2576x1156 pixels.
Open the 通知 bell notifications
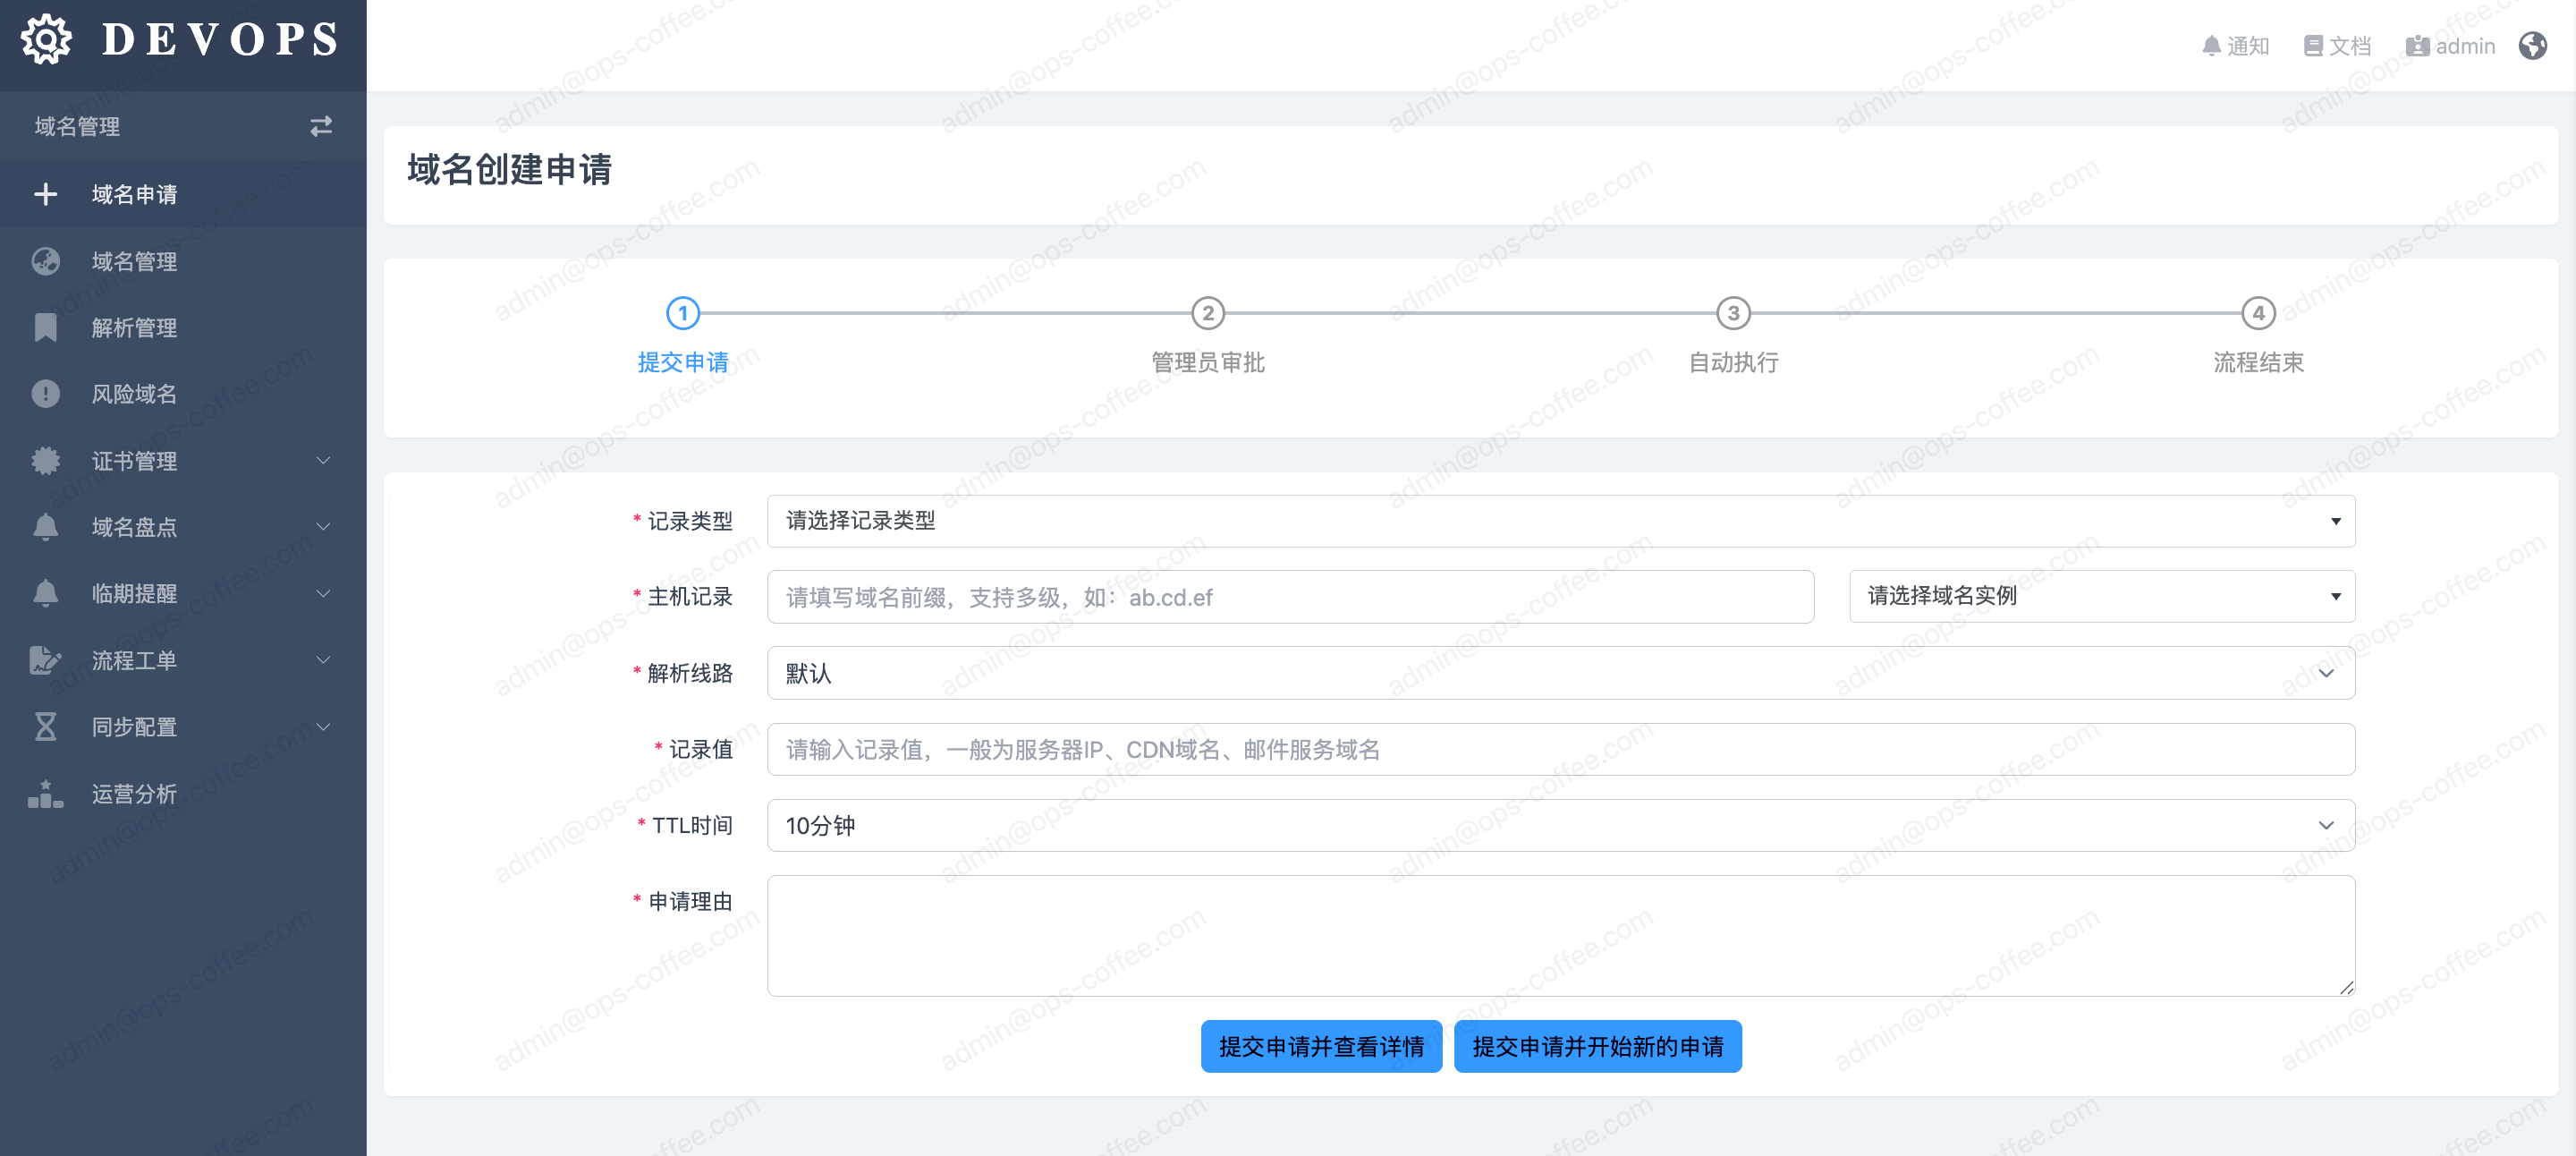tap(2236, 46)
